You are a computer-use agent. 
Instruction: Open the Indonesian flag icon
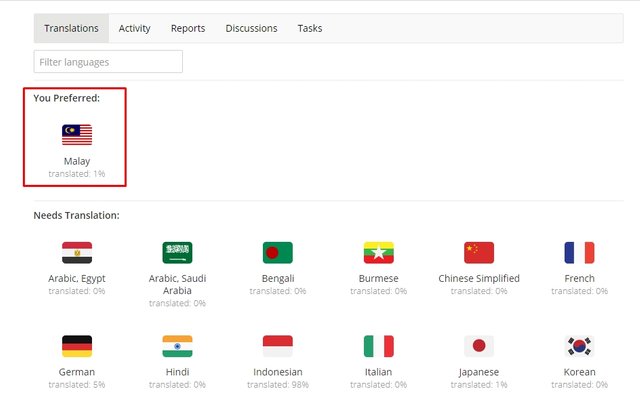(277, 346)
